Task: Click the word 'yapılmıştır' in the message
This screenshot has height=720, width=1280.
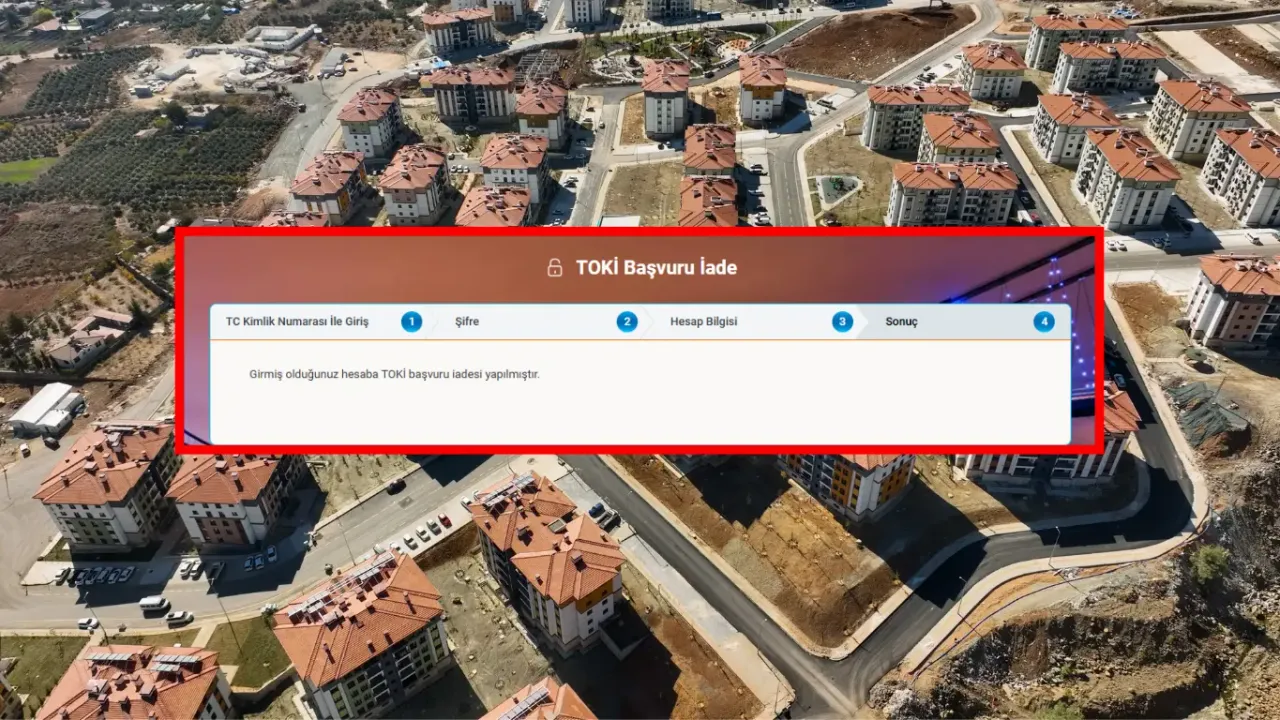Action: [512, 375]
